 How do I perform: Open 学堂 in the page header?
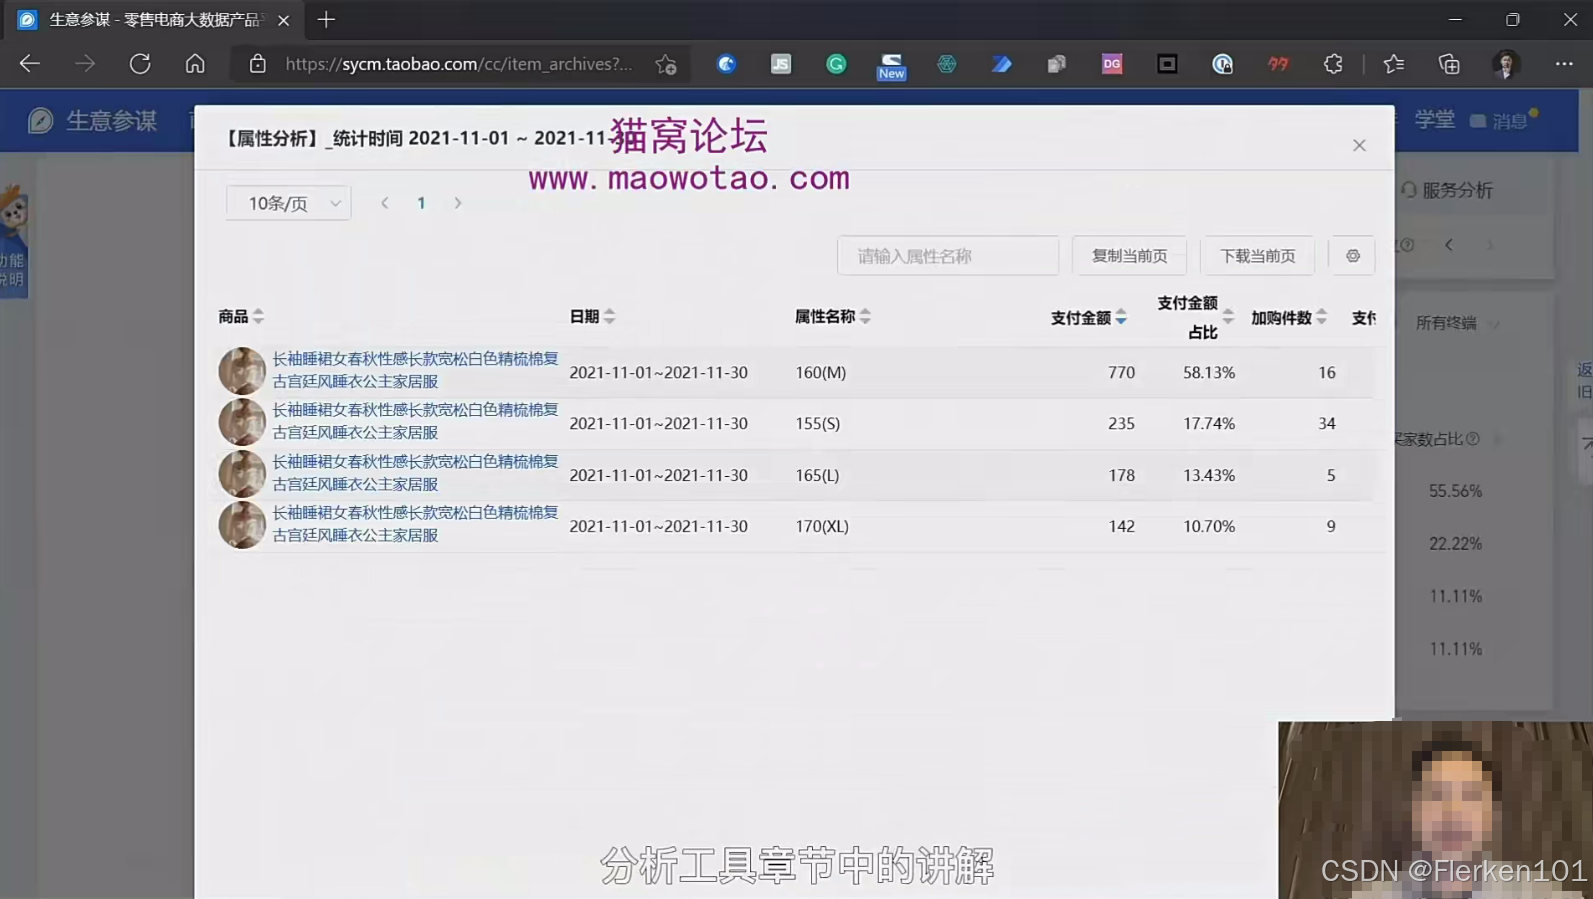(1435, 119)
